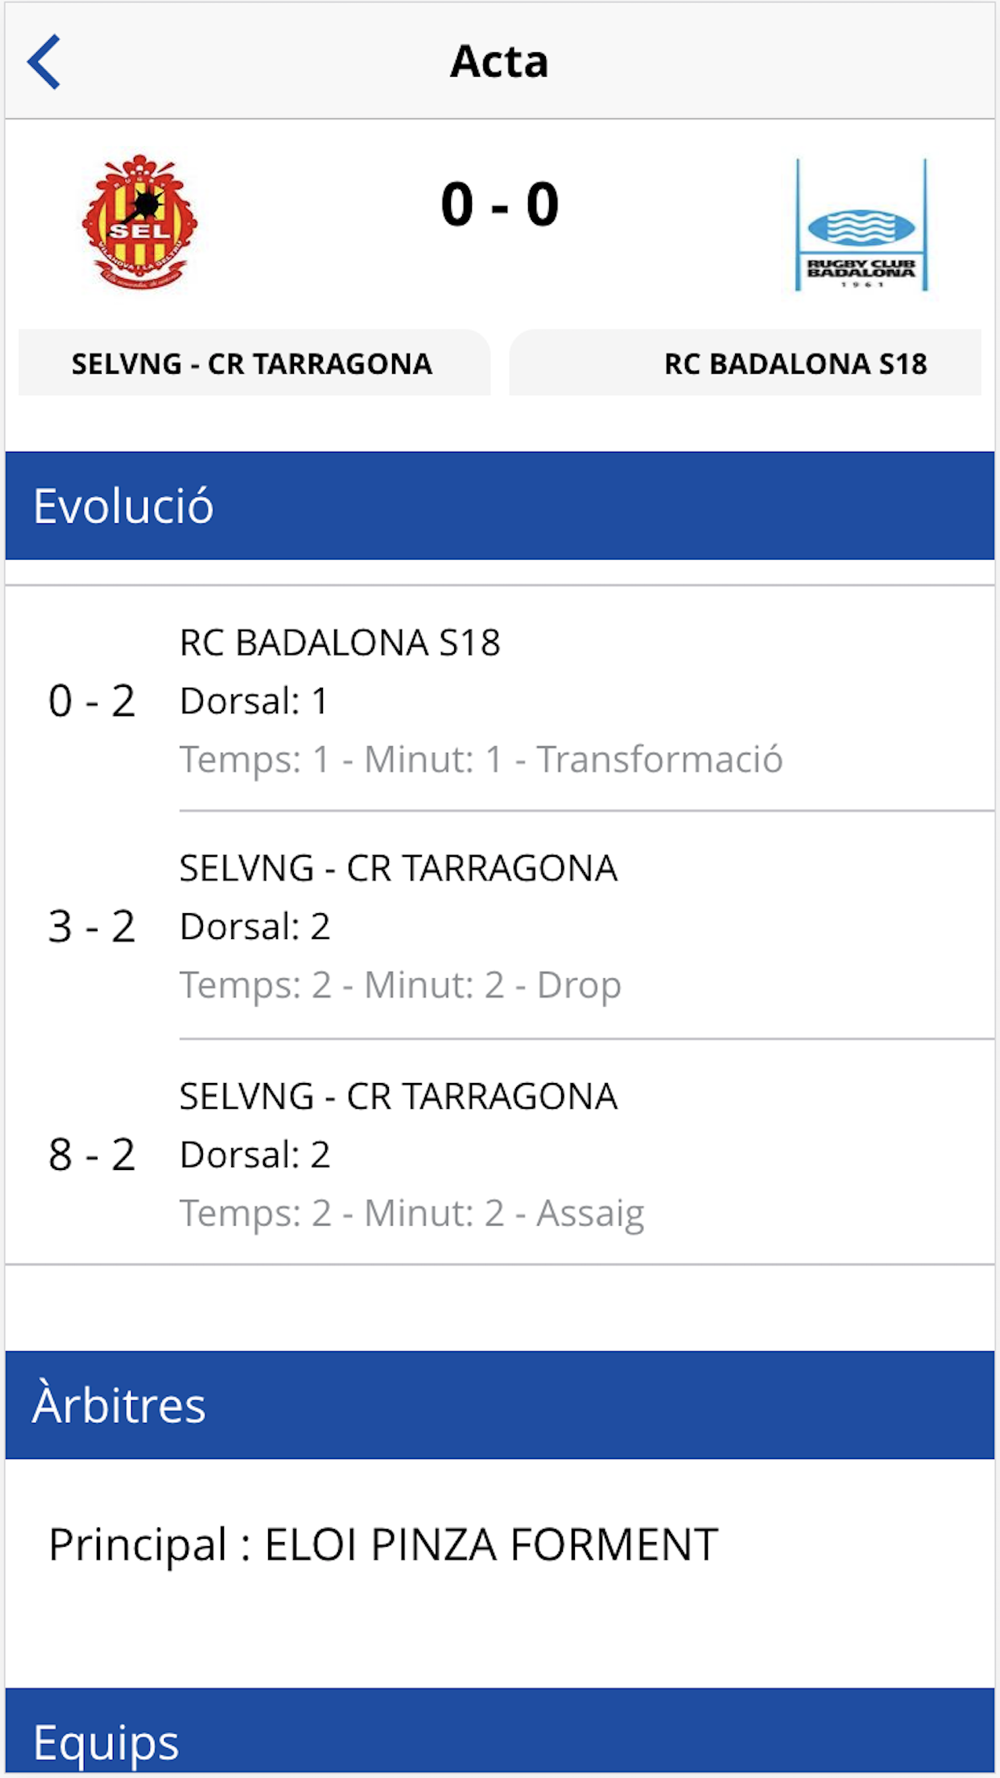Collapse the Evolució section header
This screenshot has width=1000, height=1778.
point(500,506)
